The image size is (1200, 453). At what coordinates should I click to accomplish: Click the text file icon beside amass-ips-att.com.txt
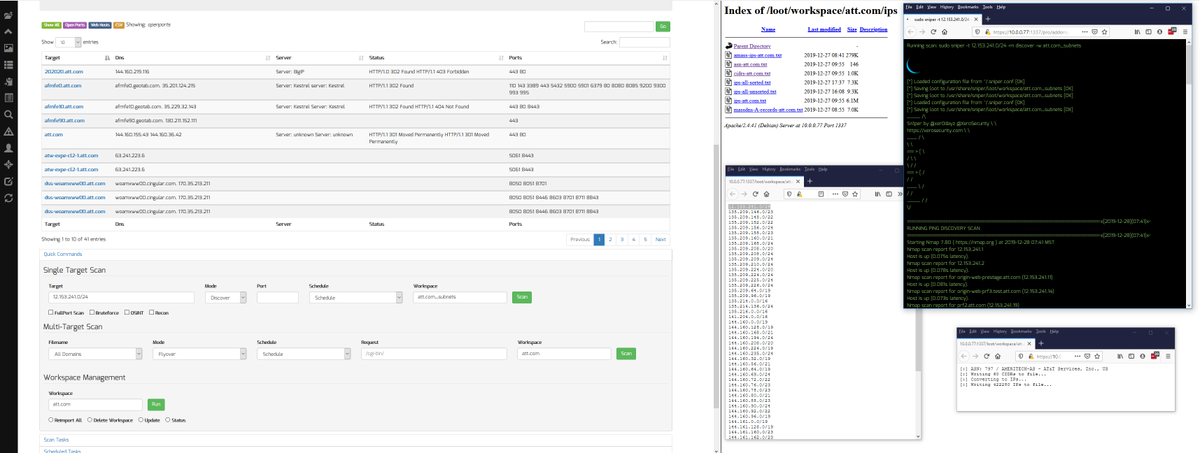[728, 55]
